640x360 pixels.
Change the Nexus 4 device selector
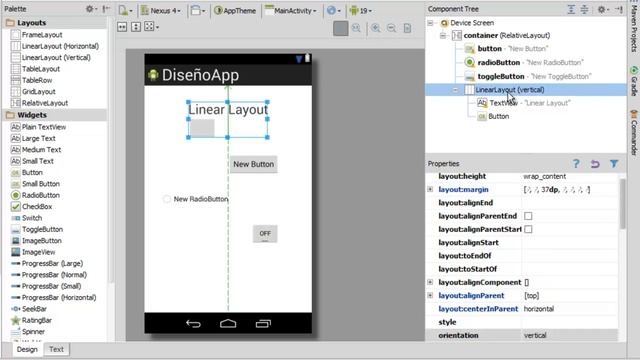pyautogui.click(x=160, y=11)
